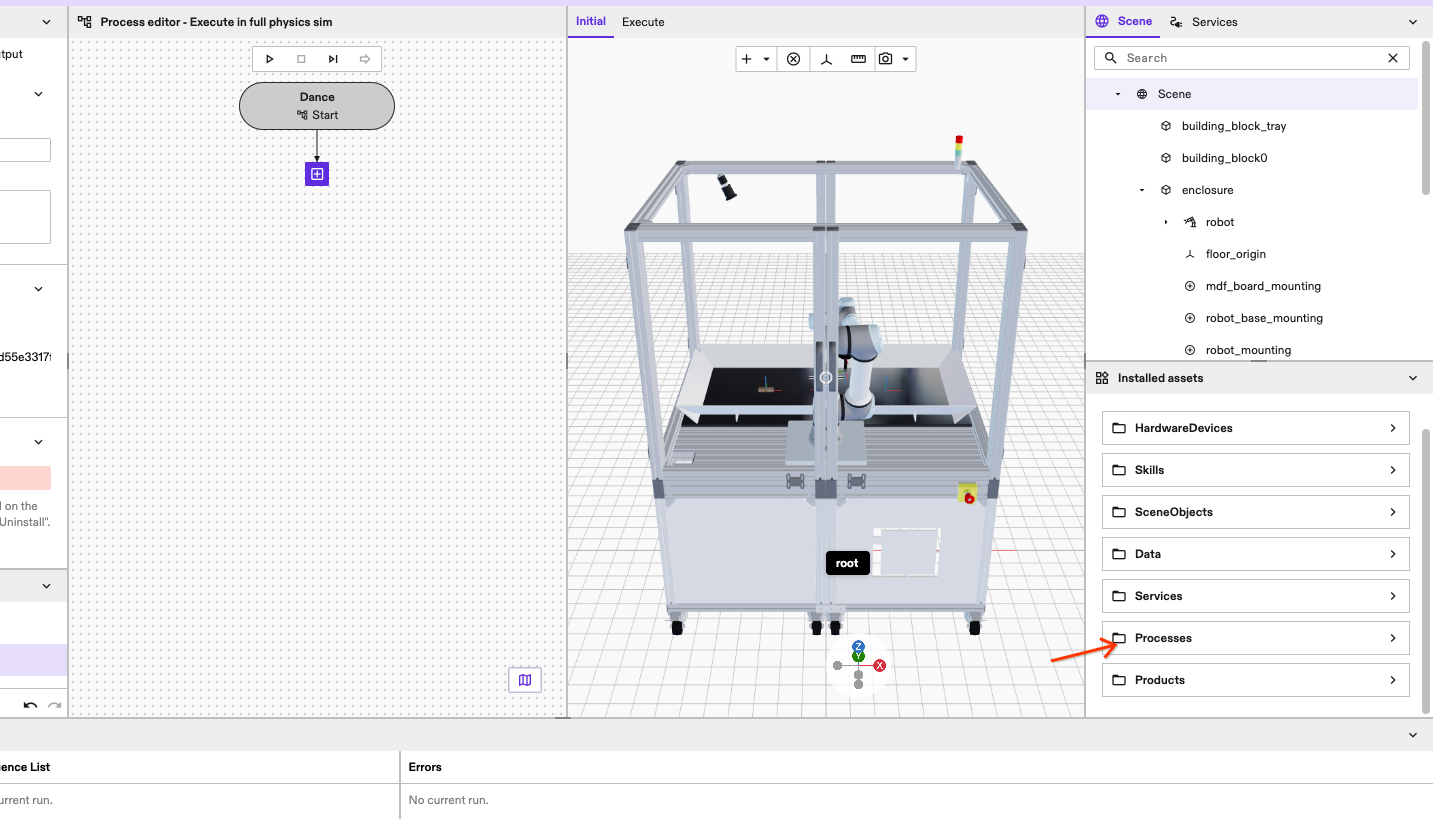The width and height of the screenshot is (1433, 819).
Task: Collapse the Installed assets panel
Action: tap(1412, 378)
